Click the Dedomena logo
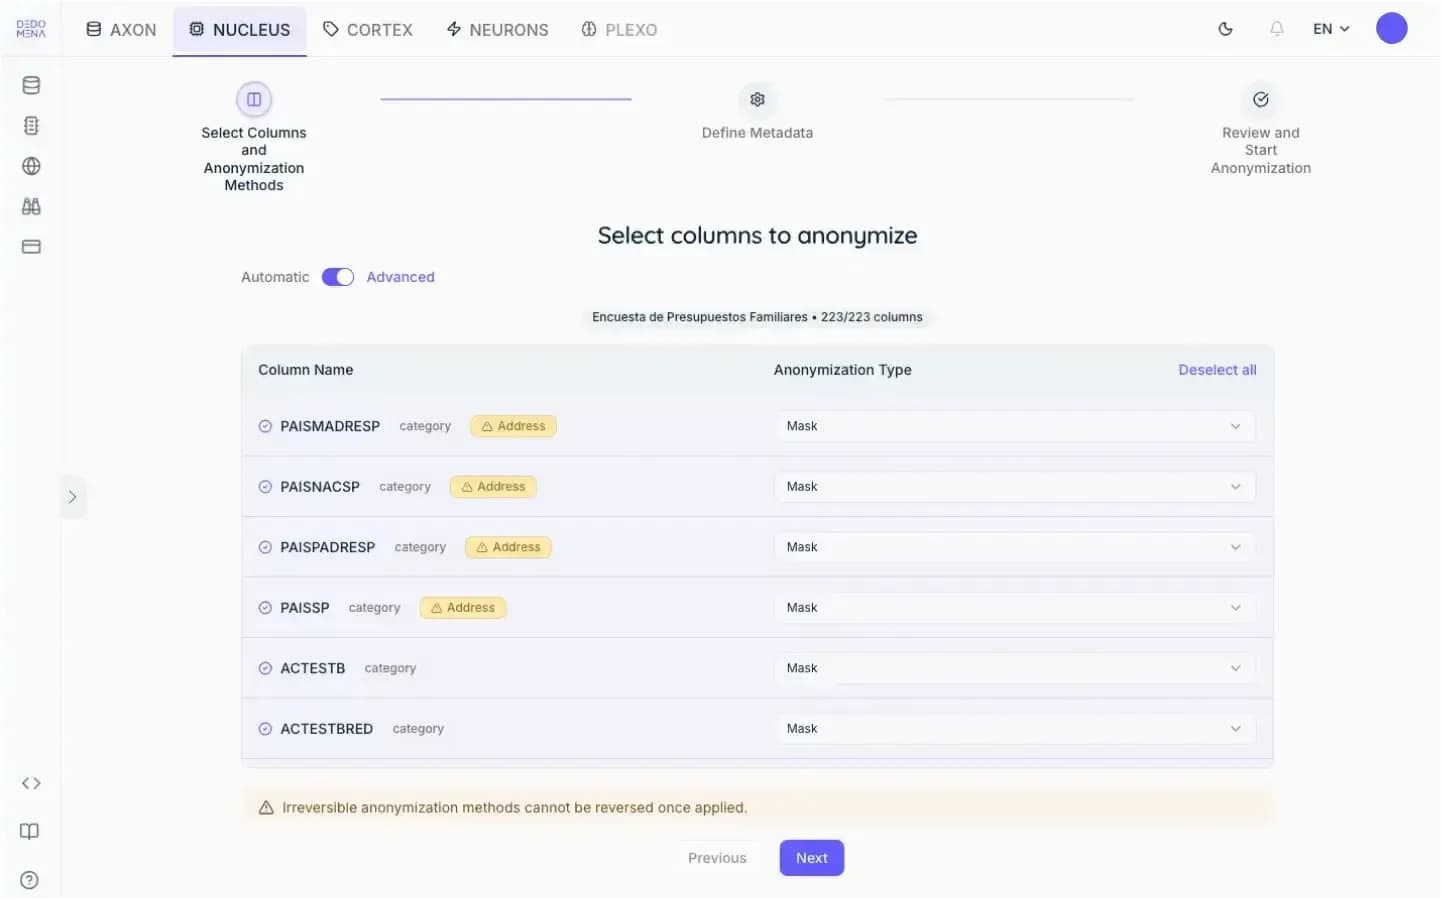Screen dimensions: 1442x900 point(31,29)
